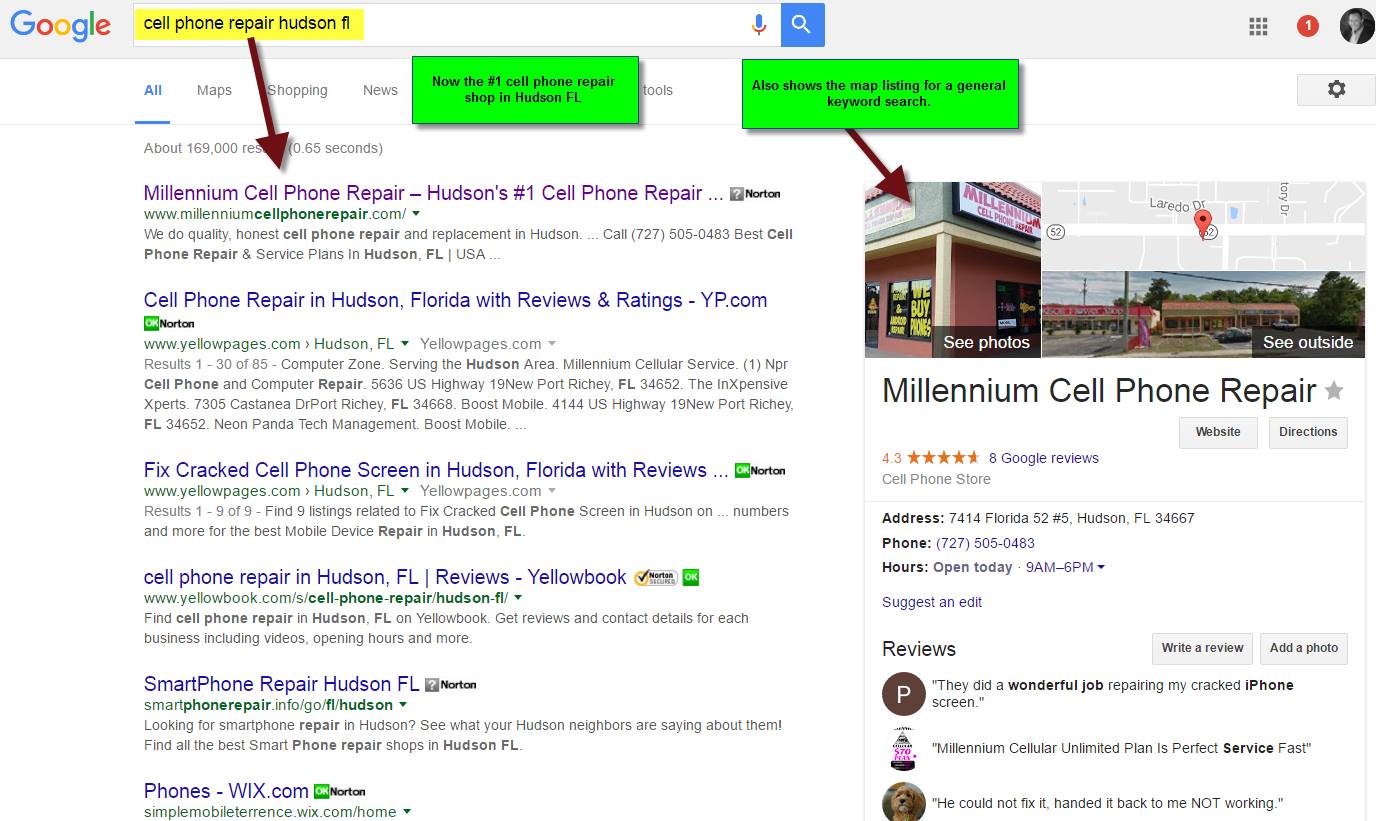Click Suggest an edit link
The image size is (1376, 821).
(x=932, y=602)
